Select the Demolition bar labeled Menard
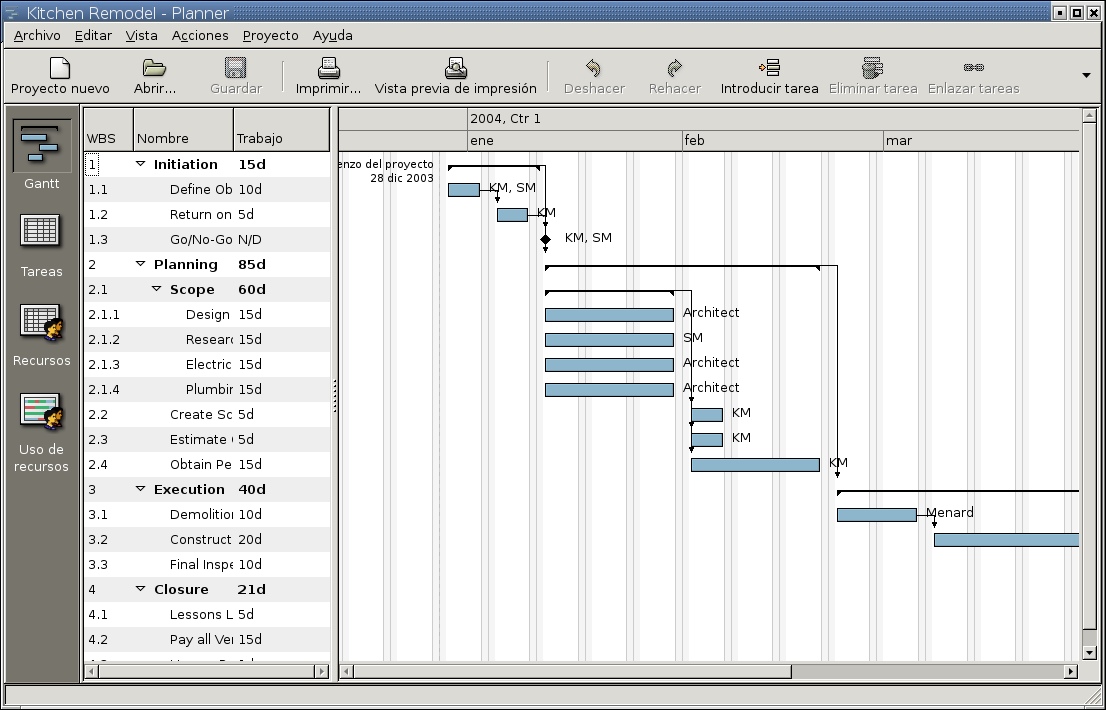 click(877, 515)
